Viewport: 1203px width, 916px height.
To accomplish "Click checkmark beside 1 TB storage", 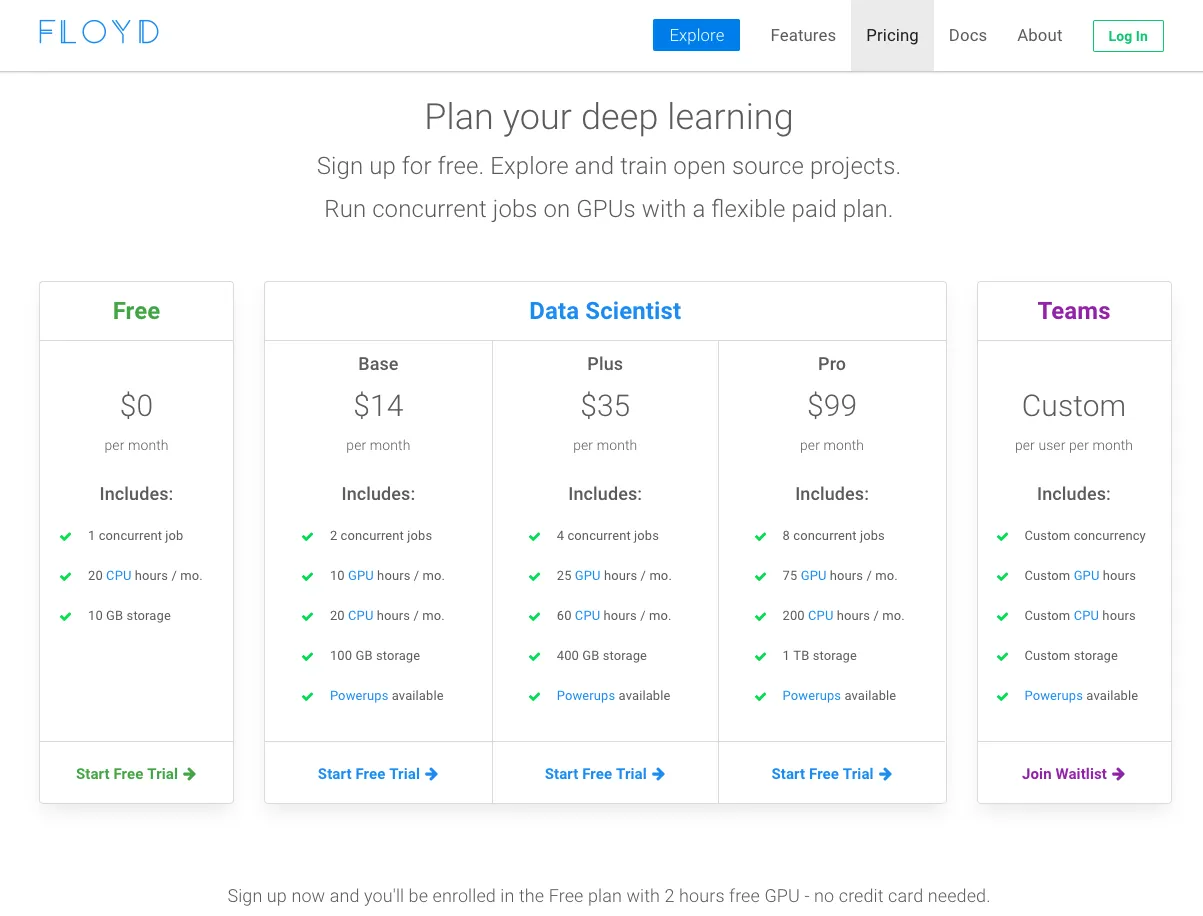I will click(761, 657).
